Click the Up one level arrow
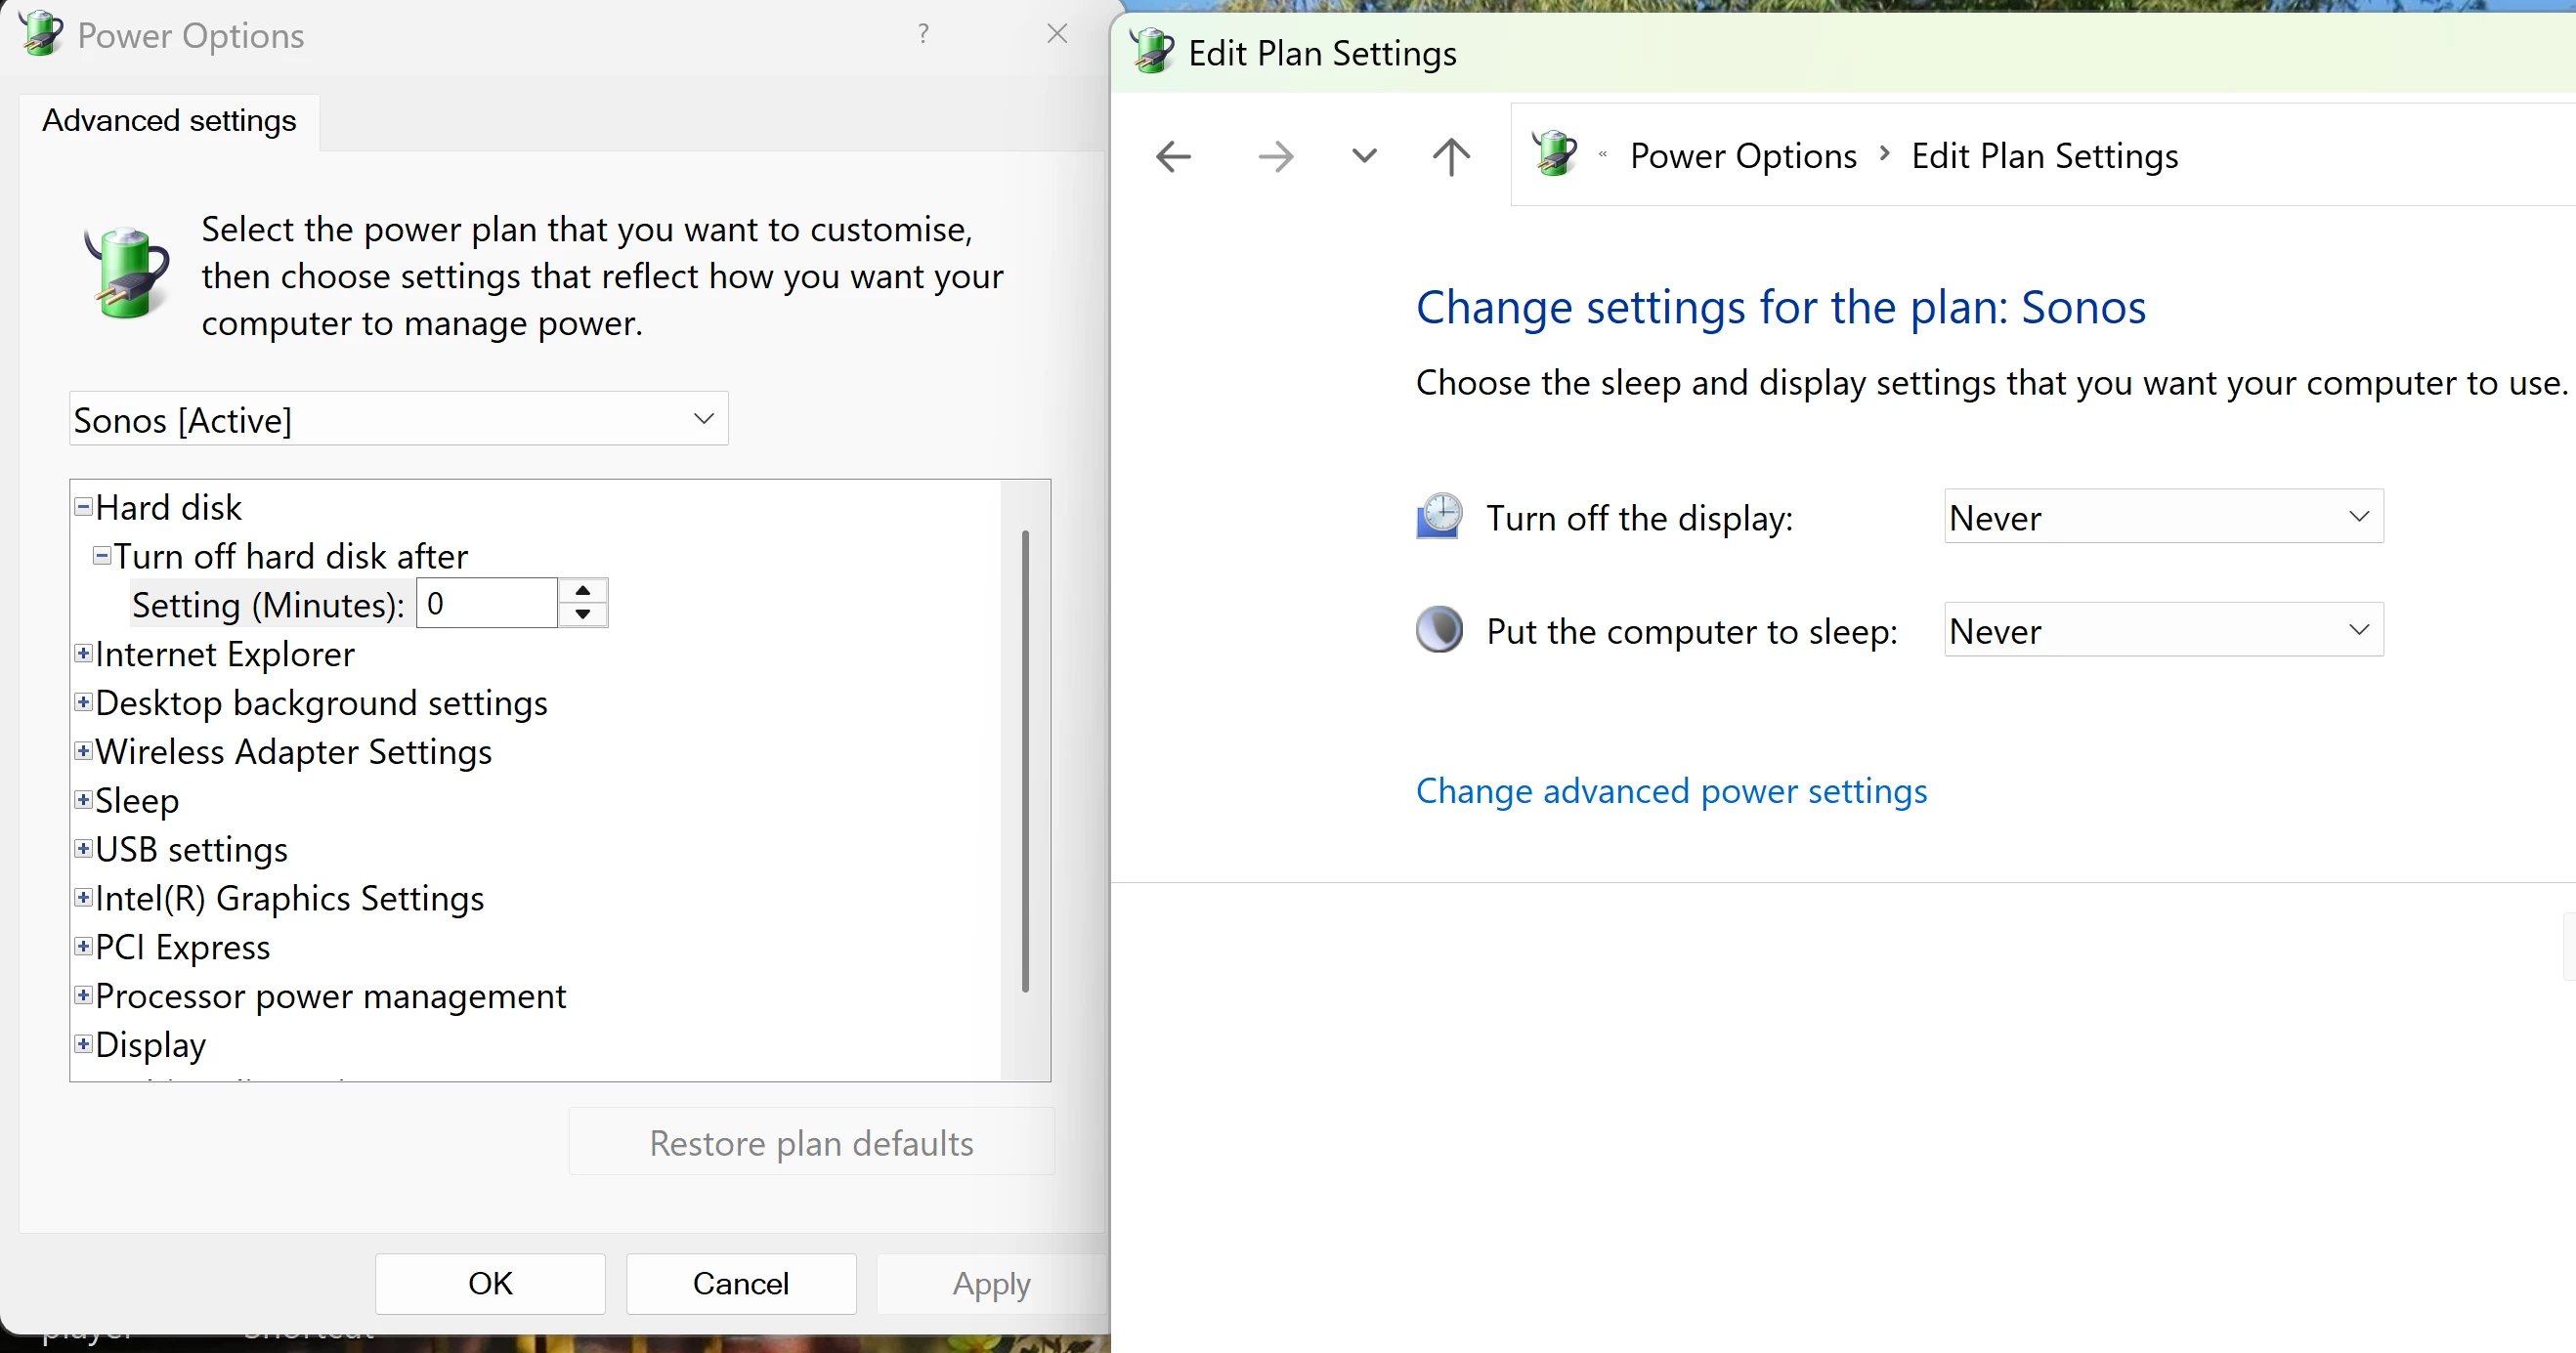 1451,157
